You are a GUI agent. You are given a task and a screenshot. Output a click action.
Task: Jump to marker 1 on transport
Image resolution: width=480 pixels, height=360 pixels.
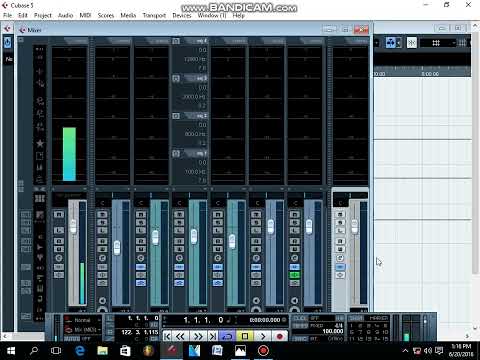[x=352, y=326]
